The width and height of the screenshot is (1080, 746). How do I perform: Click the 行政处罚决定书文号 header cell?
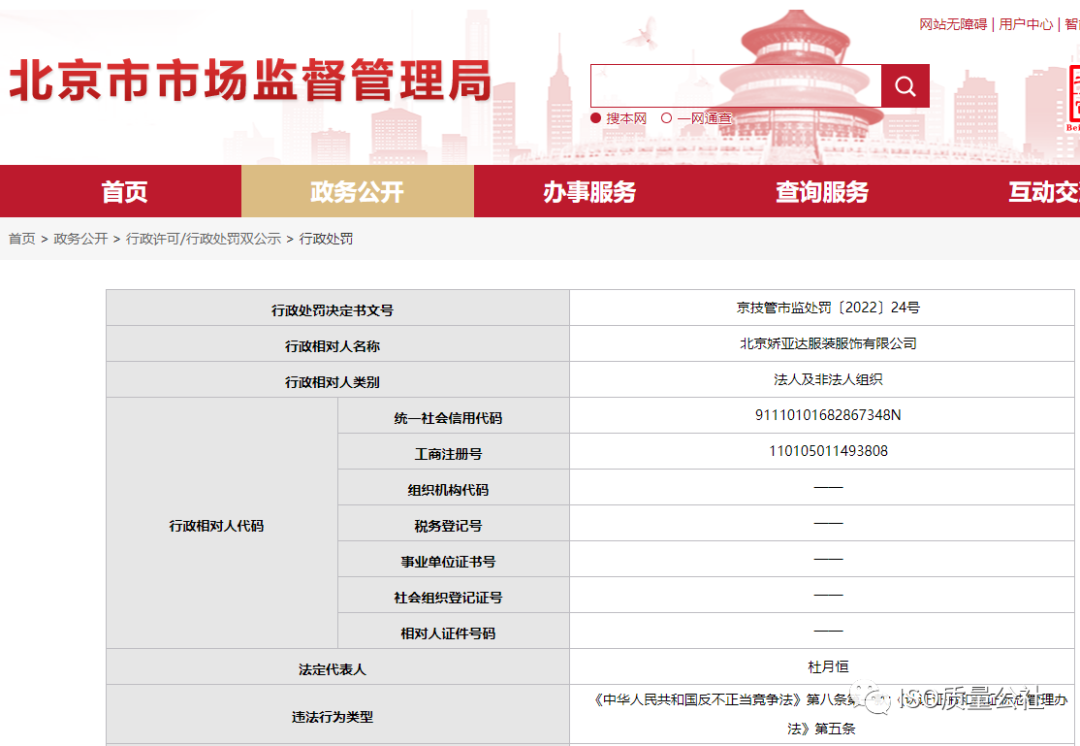[x=338, y=308]
